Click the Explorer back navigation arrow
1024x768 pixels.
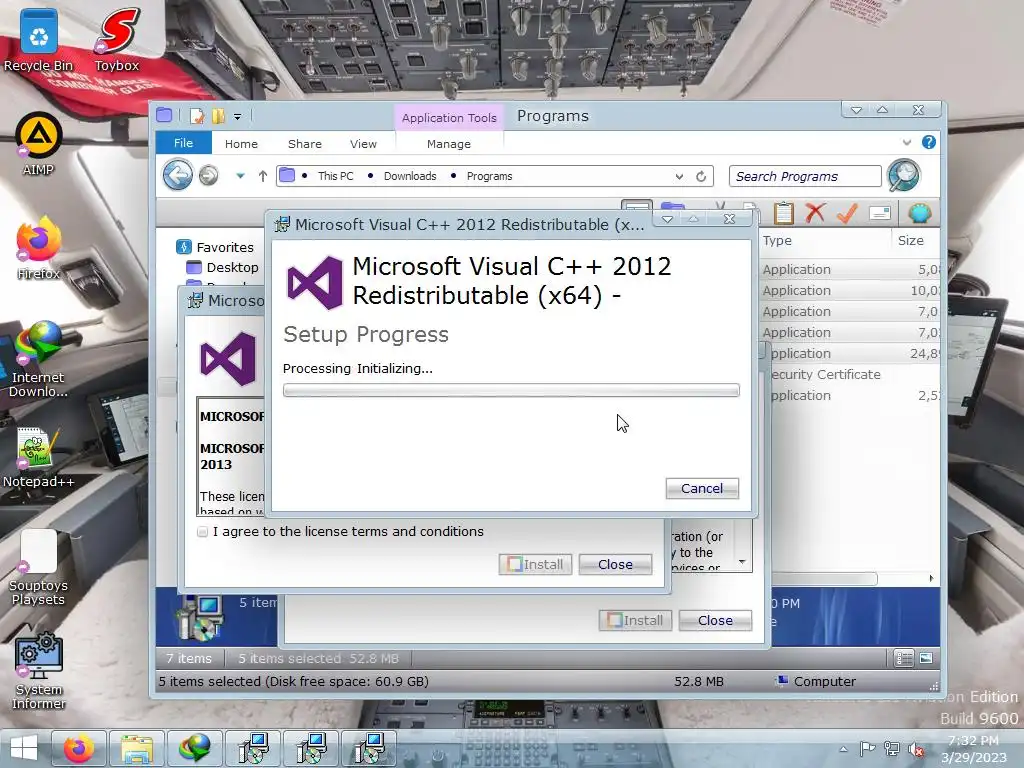pos(178,175)
